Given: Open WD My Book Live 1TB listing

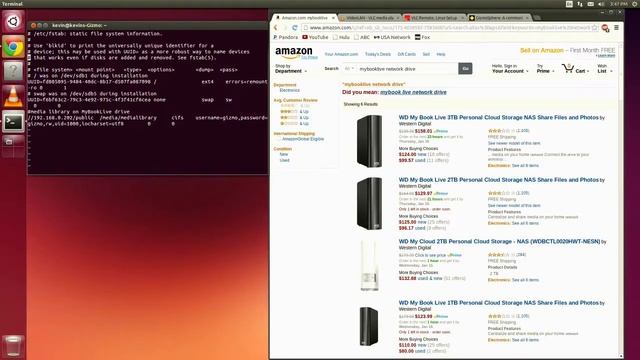Looking at the screenshot, I should tap(498, 303).
